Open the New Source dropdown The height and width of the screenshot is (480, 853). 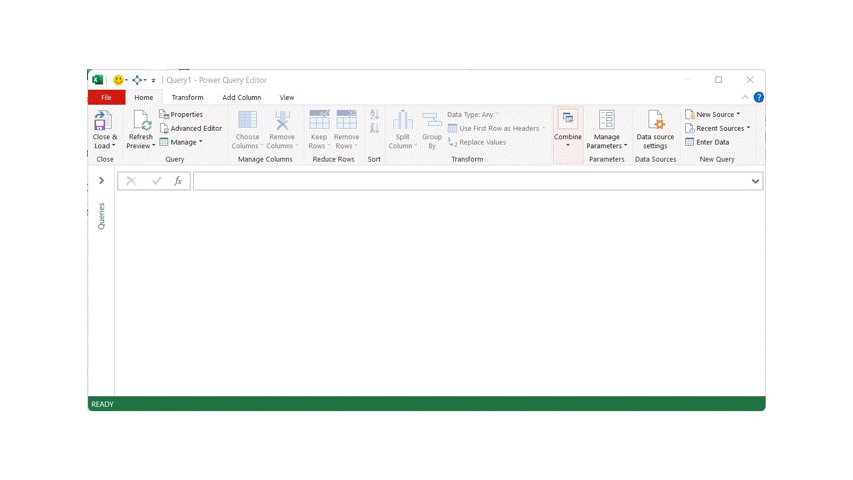(x=713, y=114)
